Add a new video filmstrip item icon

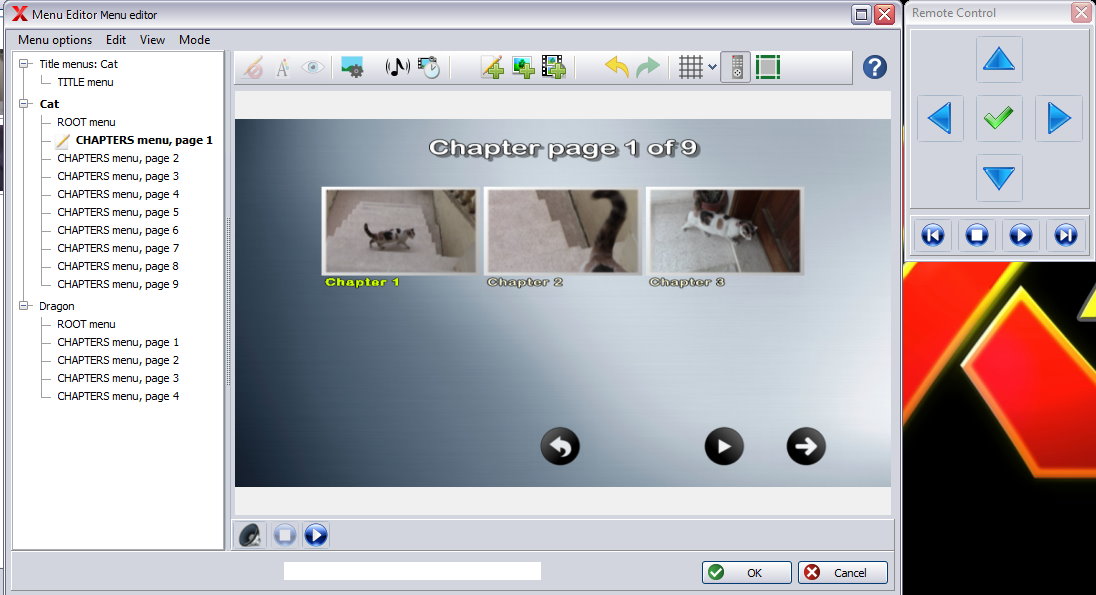[x=553, y=68]
